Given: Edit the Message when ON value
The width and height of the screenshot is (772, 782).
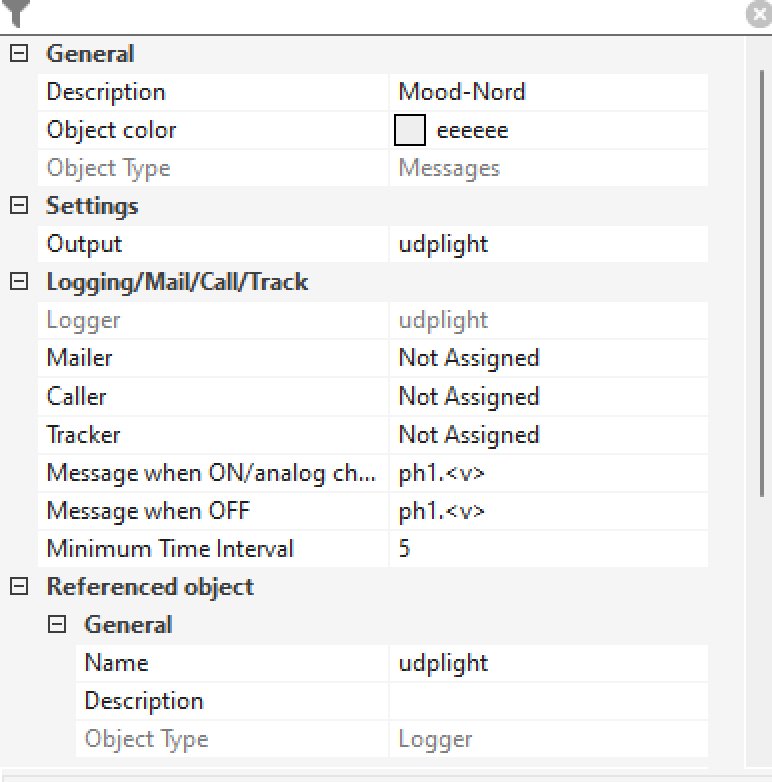Looking at the screenshot, I should coord(547,473).
